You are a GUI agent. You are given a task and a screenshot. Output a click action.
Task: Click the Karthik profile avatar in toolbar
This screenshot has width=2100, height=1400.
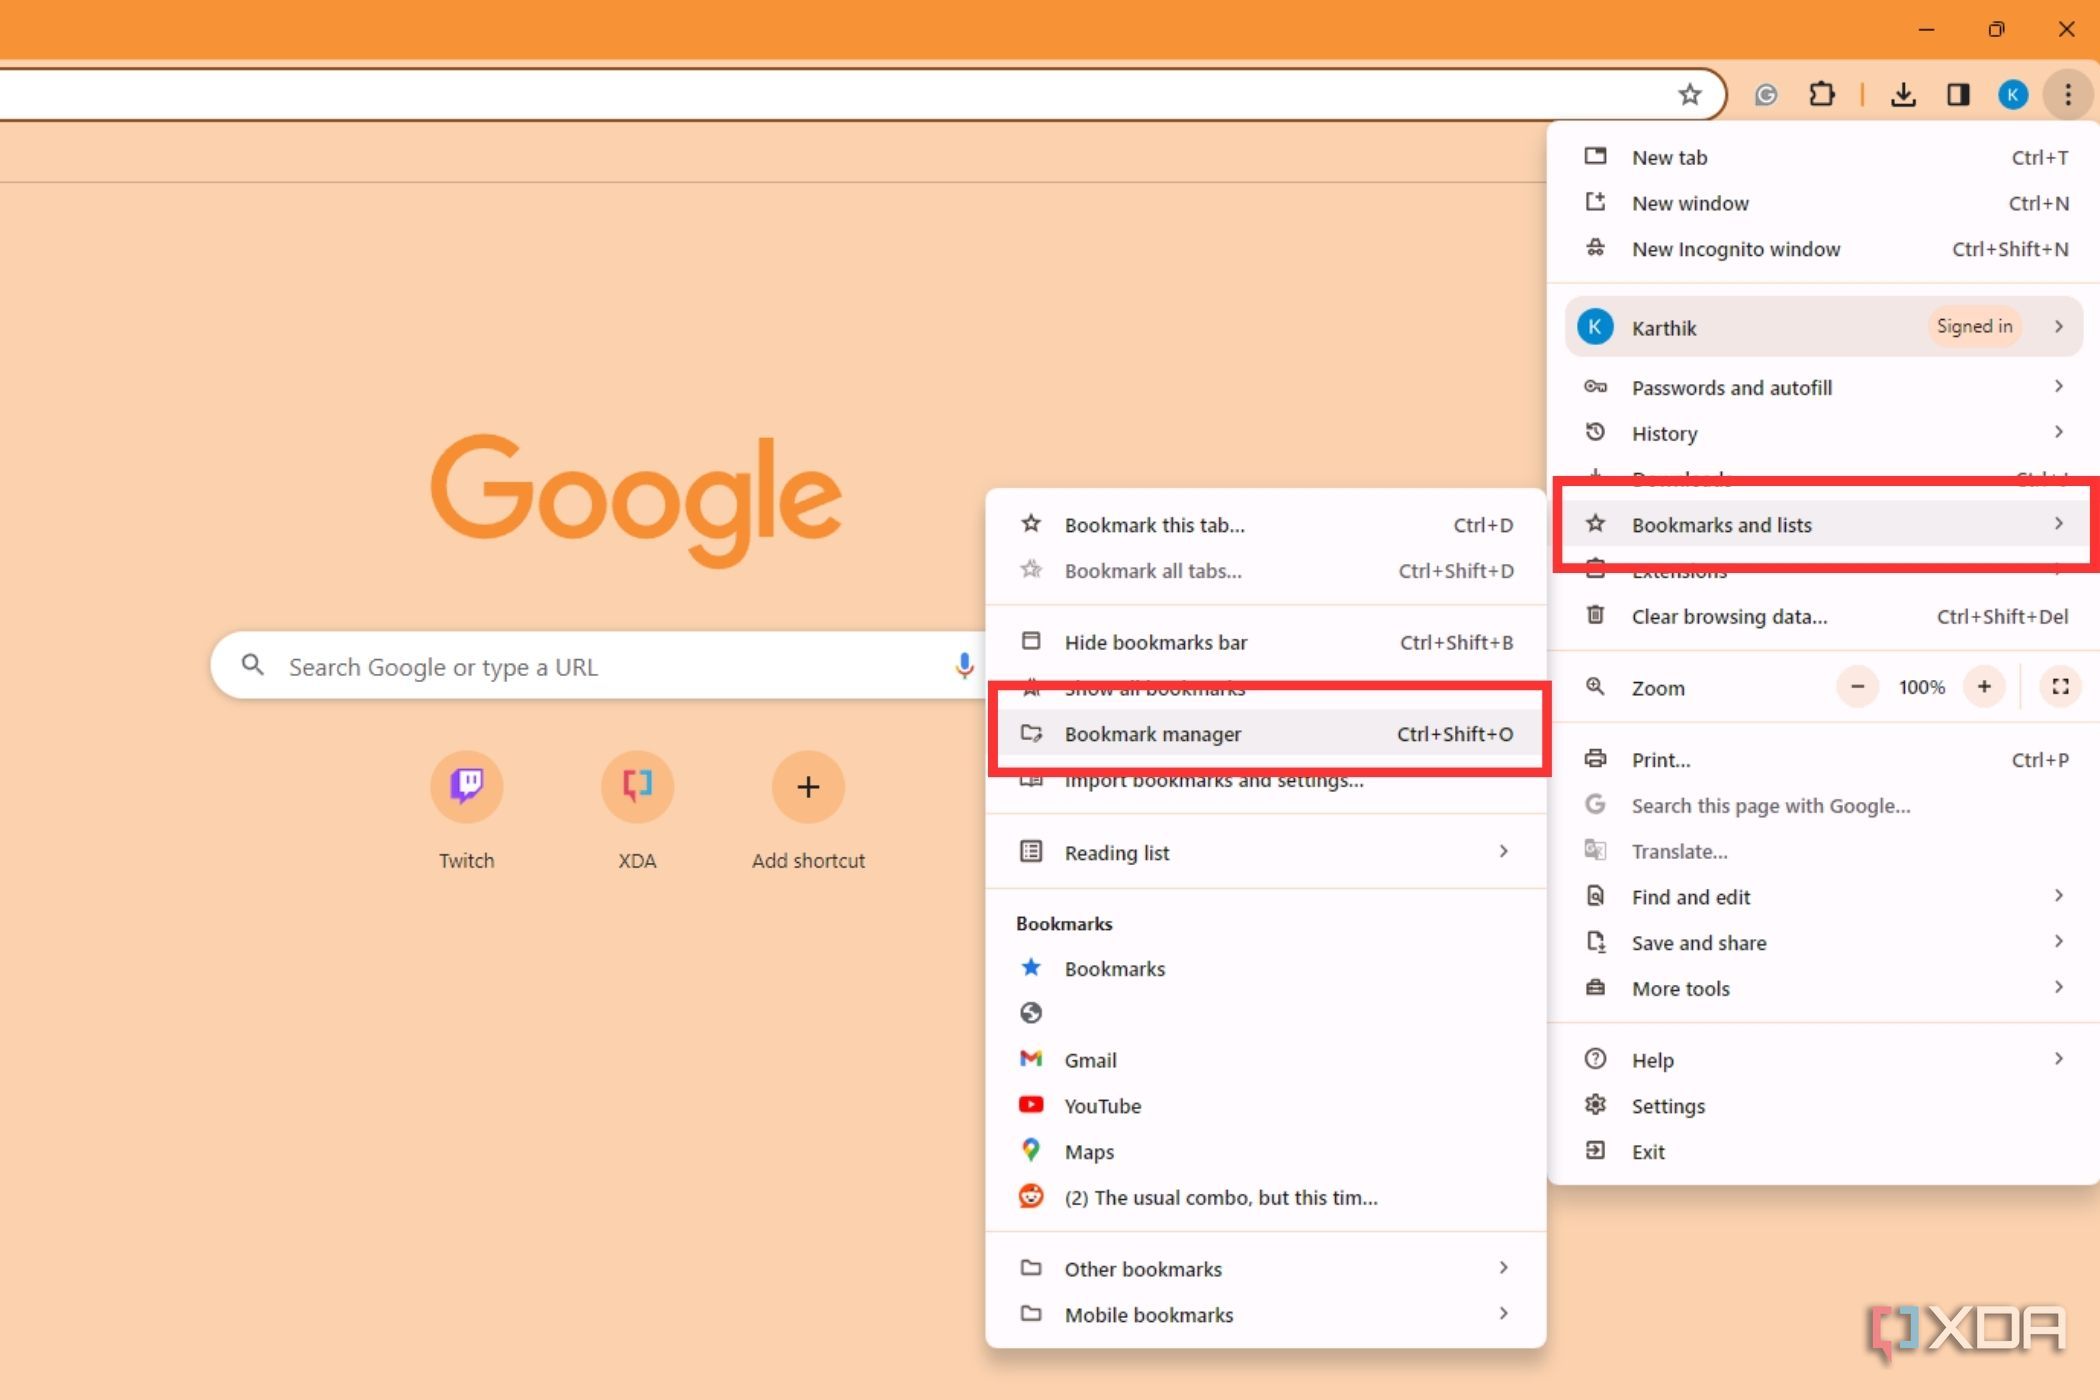(x=2012, y=94)
